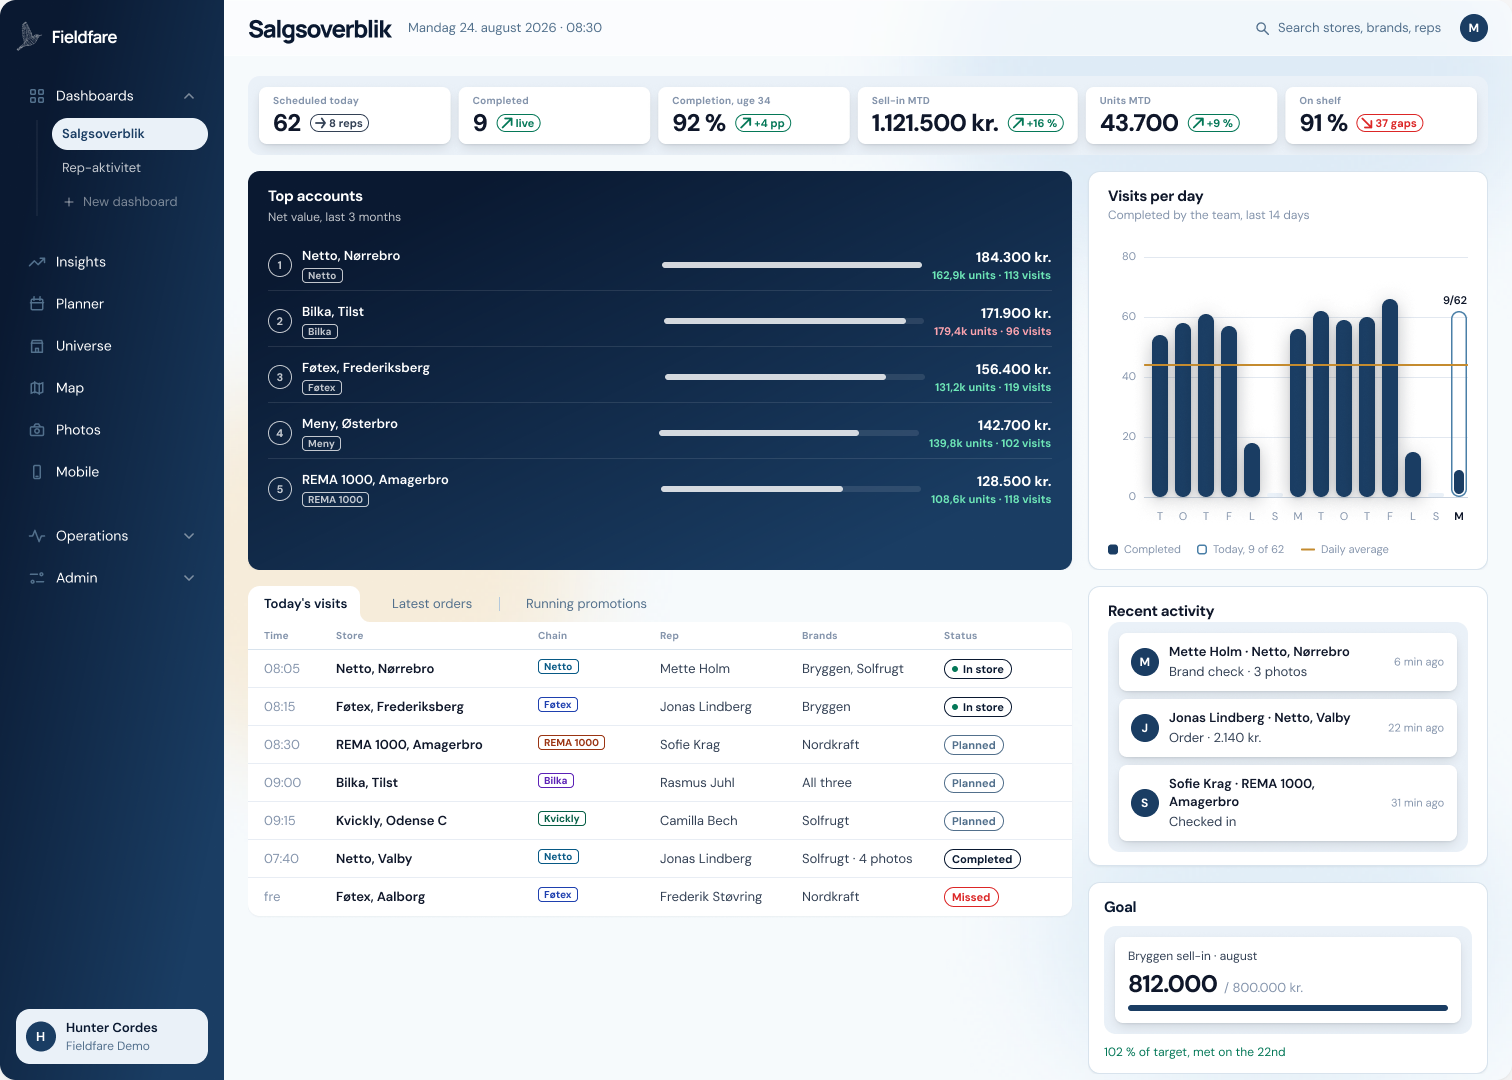Viewport: 1512px width, 1080px height.
Task: Click the In store status for Netto, Nørrebro
Action: point(977,669)
